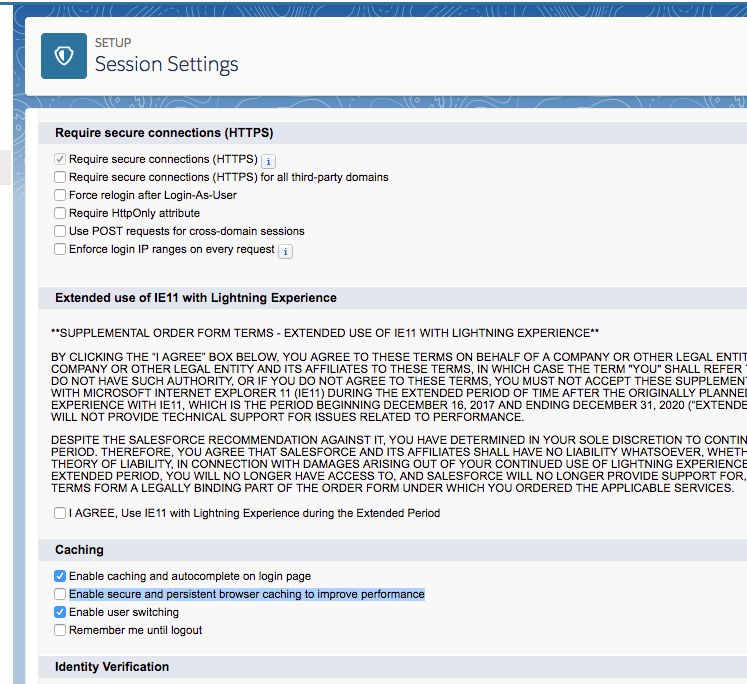This screenshot has height=684, width=747.
Task: Check Use POST requests for cross-domain sessions
Action: click(60, 231)
